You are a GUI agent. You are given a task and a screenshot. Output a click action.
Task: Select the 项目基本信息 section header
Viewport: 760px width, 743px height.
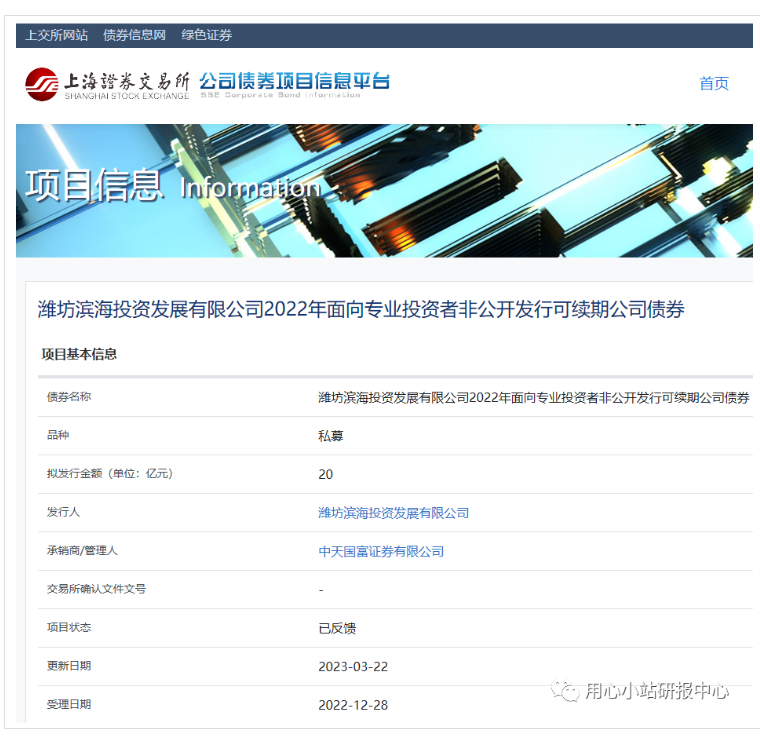click(x=79, y=354)
